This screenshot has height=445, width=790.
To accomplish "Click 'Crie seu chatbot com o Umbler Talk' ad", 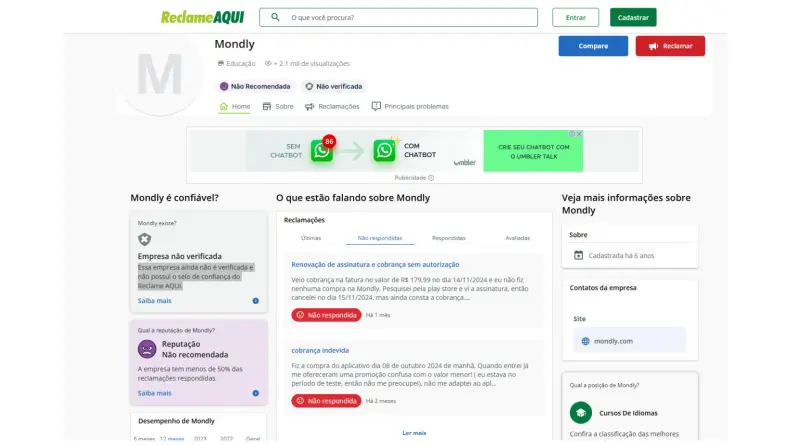I will (533, 151).
